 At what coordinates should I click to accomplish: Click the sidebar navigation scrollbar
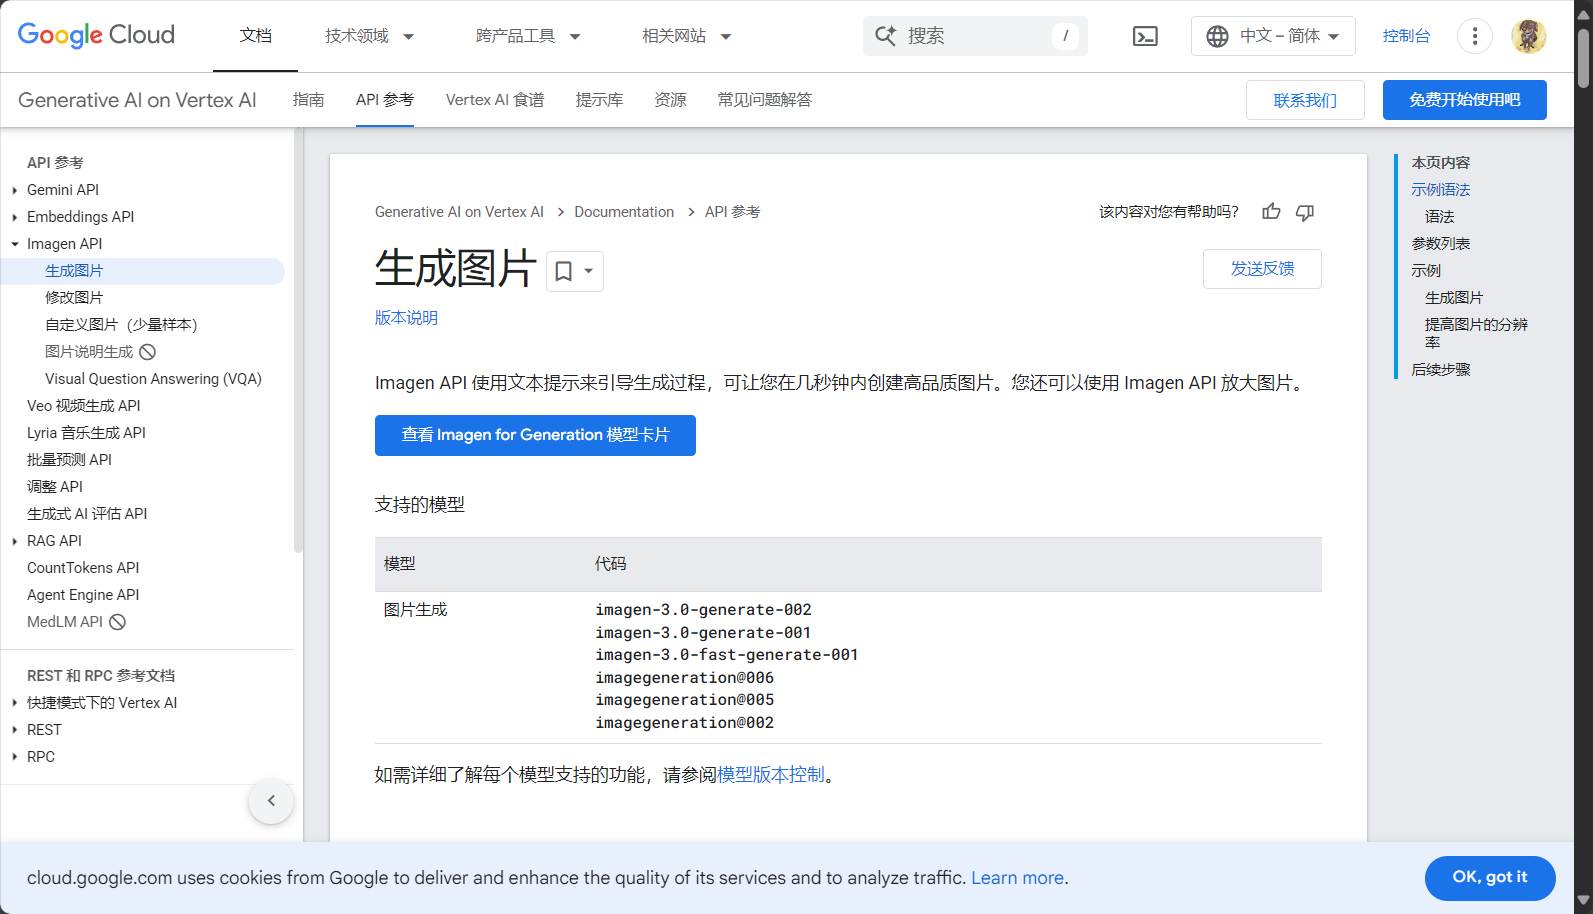298,342
